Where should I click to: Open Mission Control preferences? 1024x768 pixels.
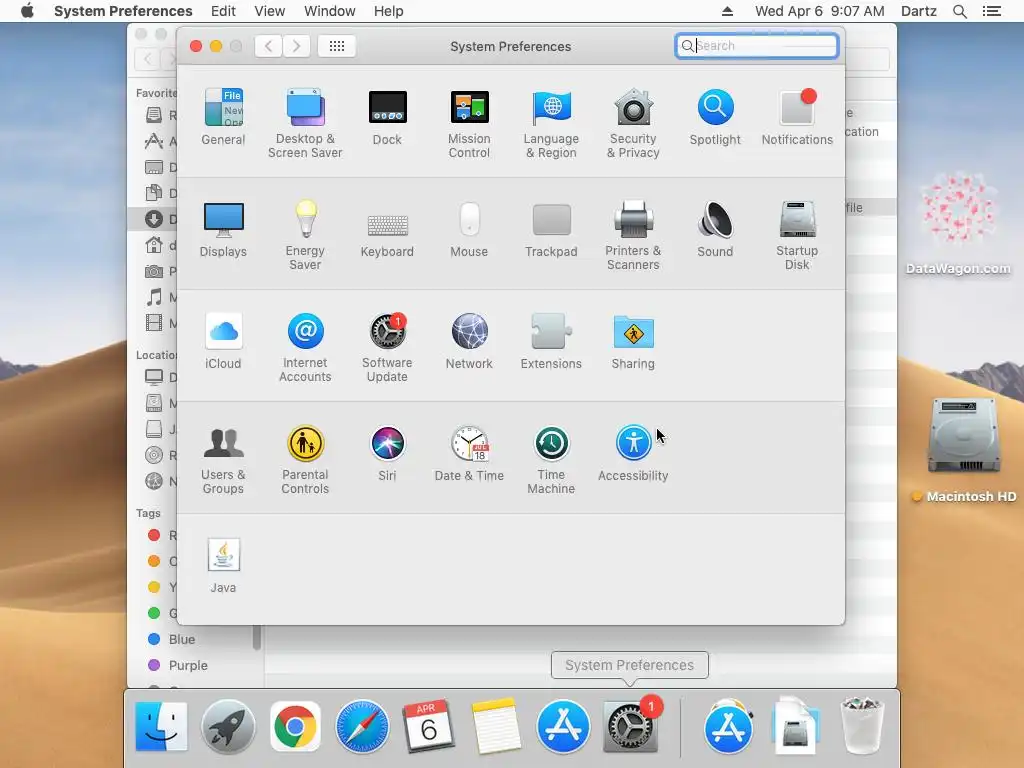point(469,124)
